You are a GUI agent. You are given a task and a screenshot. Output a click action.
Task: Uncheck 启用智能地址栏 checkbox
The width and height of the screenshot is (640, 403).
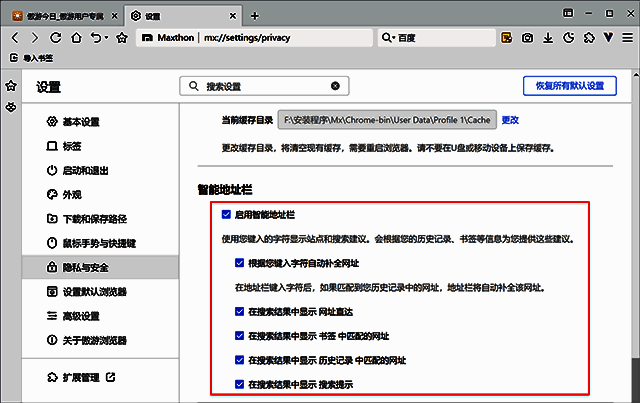(x=226, y=215)
